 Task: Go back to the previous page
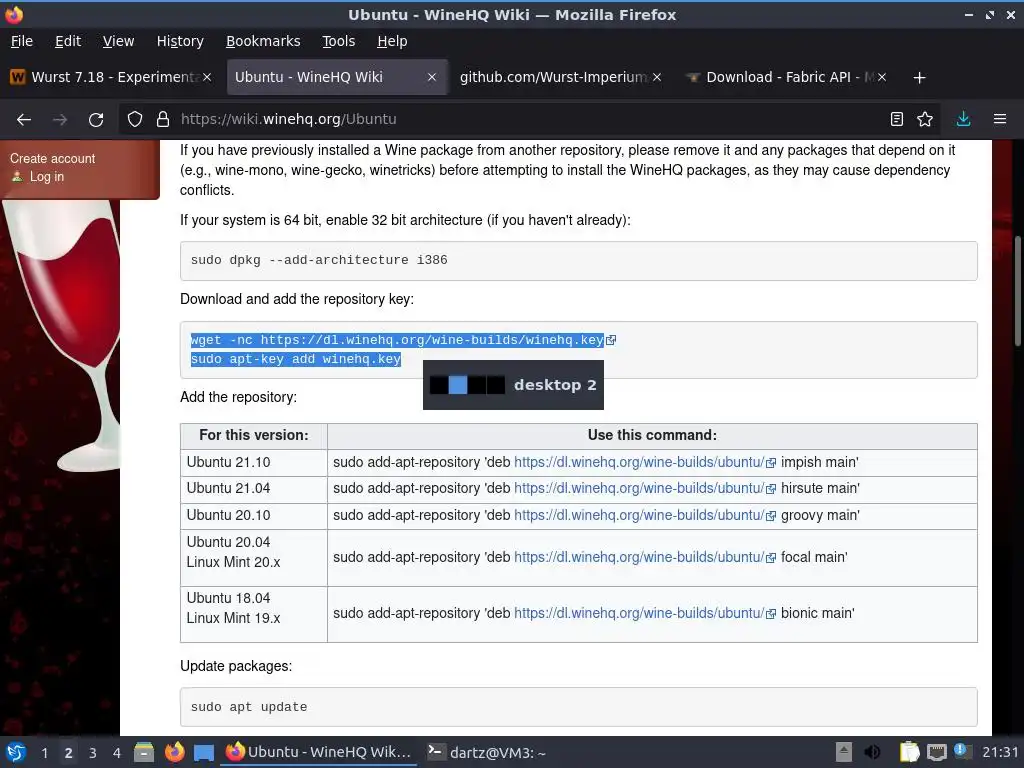click(x=24, y=120)
